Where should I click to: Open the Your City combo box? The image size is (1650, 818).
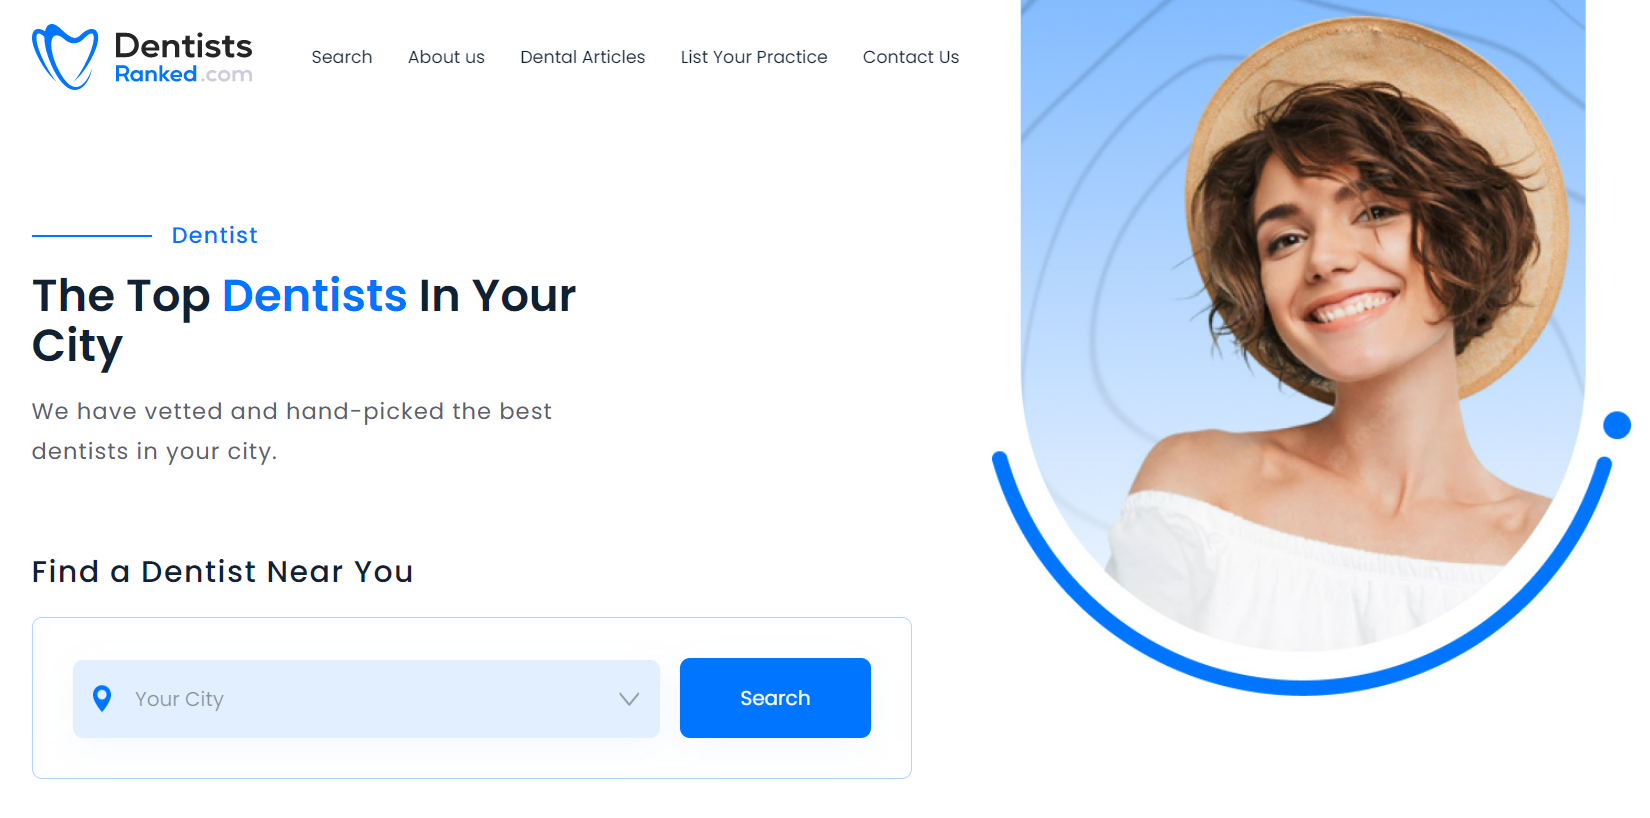(366, 699)
